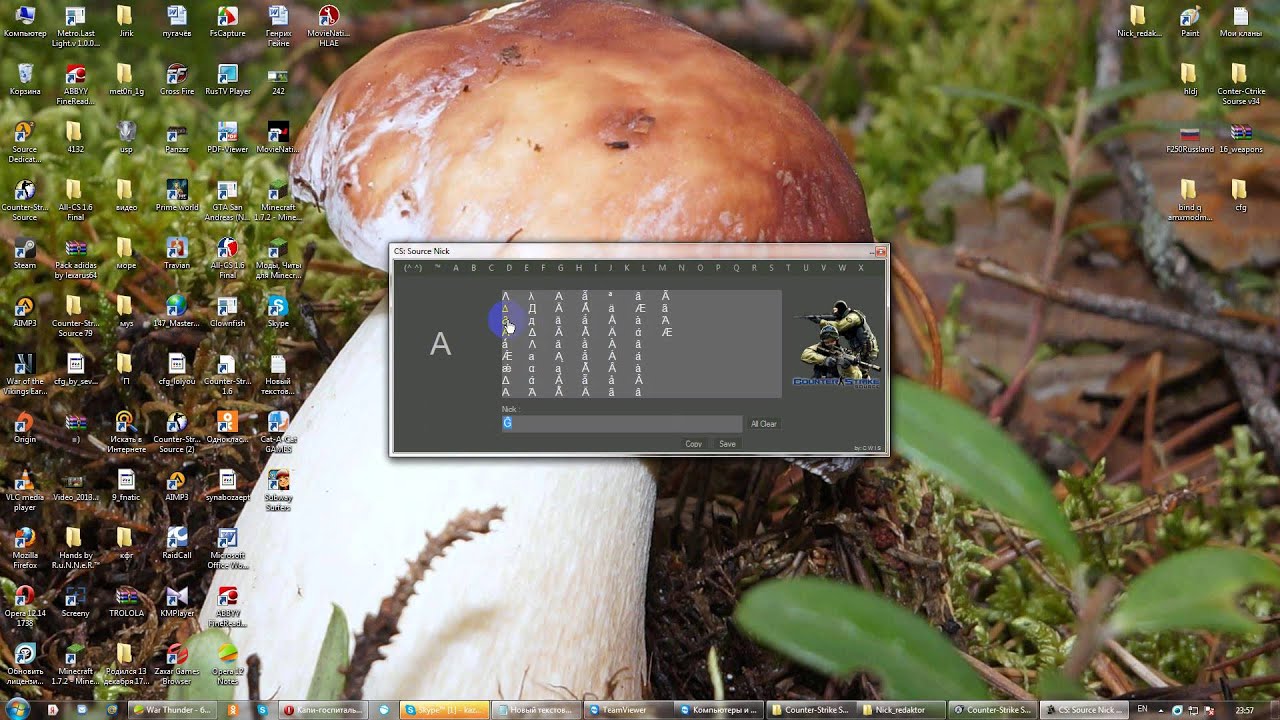Open the Windows Start menu
Viewport: 1280px width, 720px height.
click(17, 709)
